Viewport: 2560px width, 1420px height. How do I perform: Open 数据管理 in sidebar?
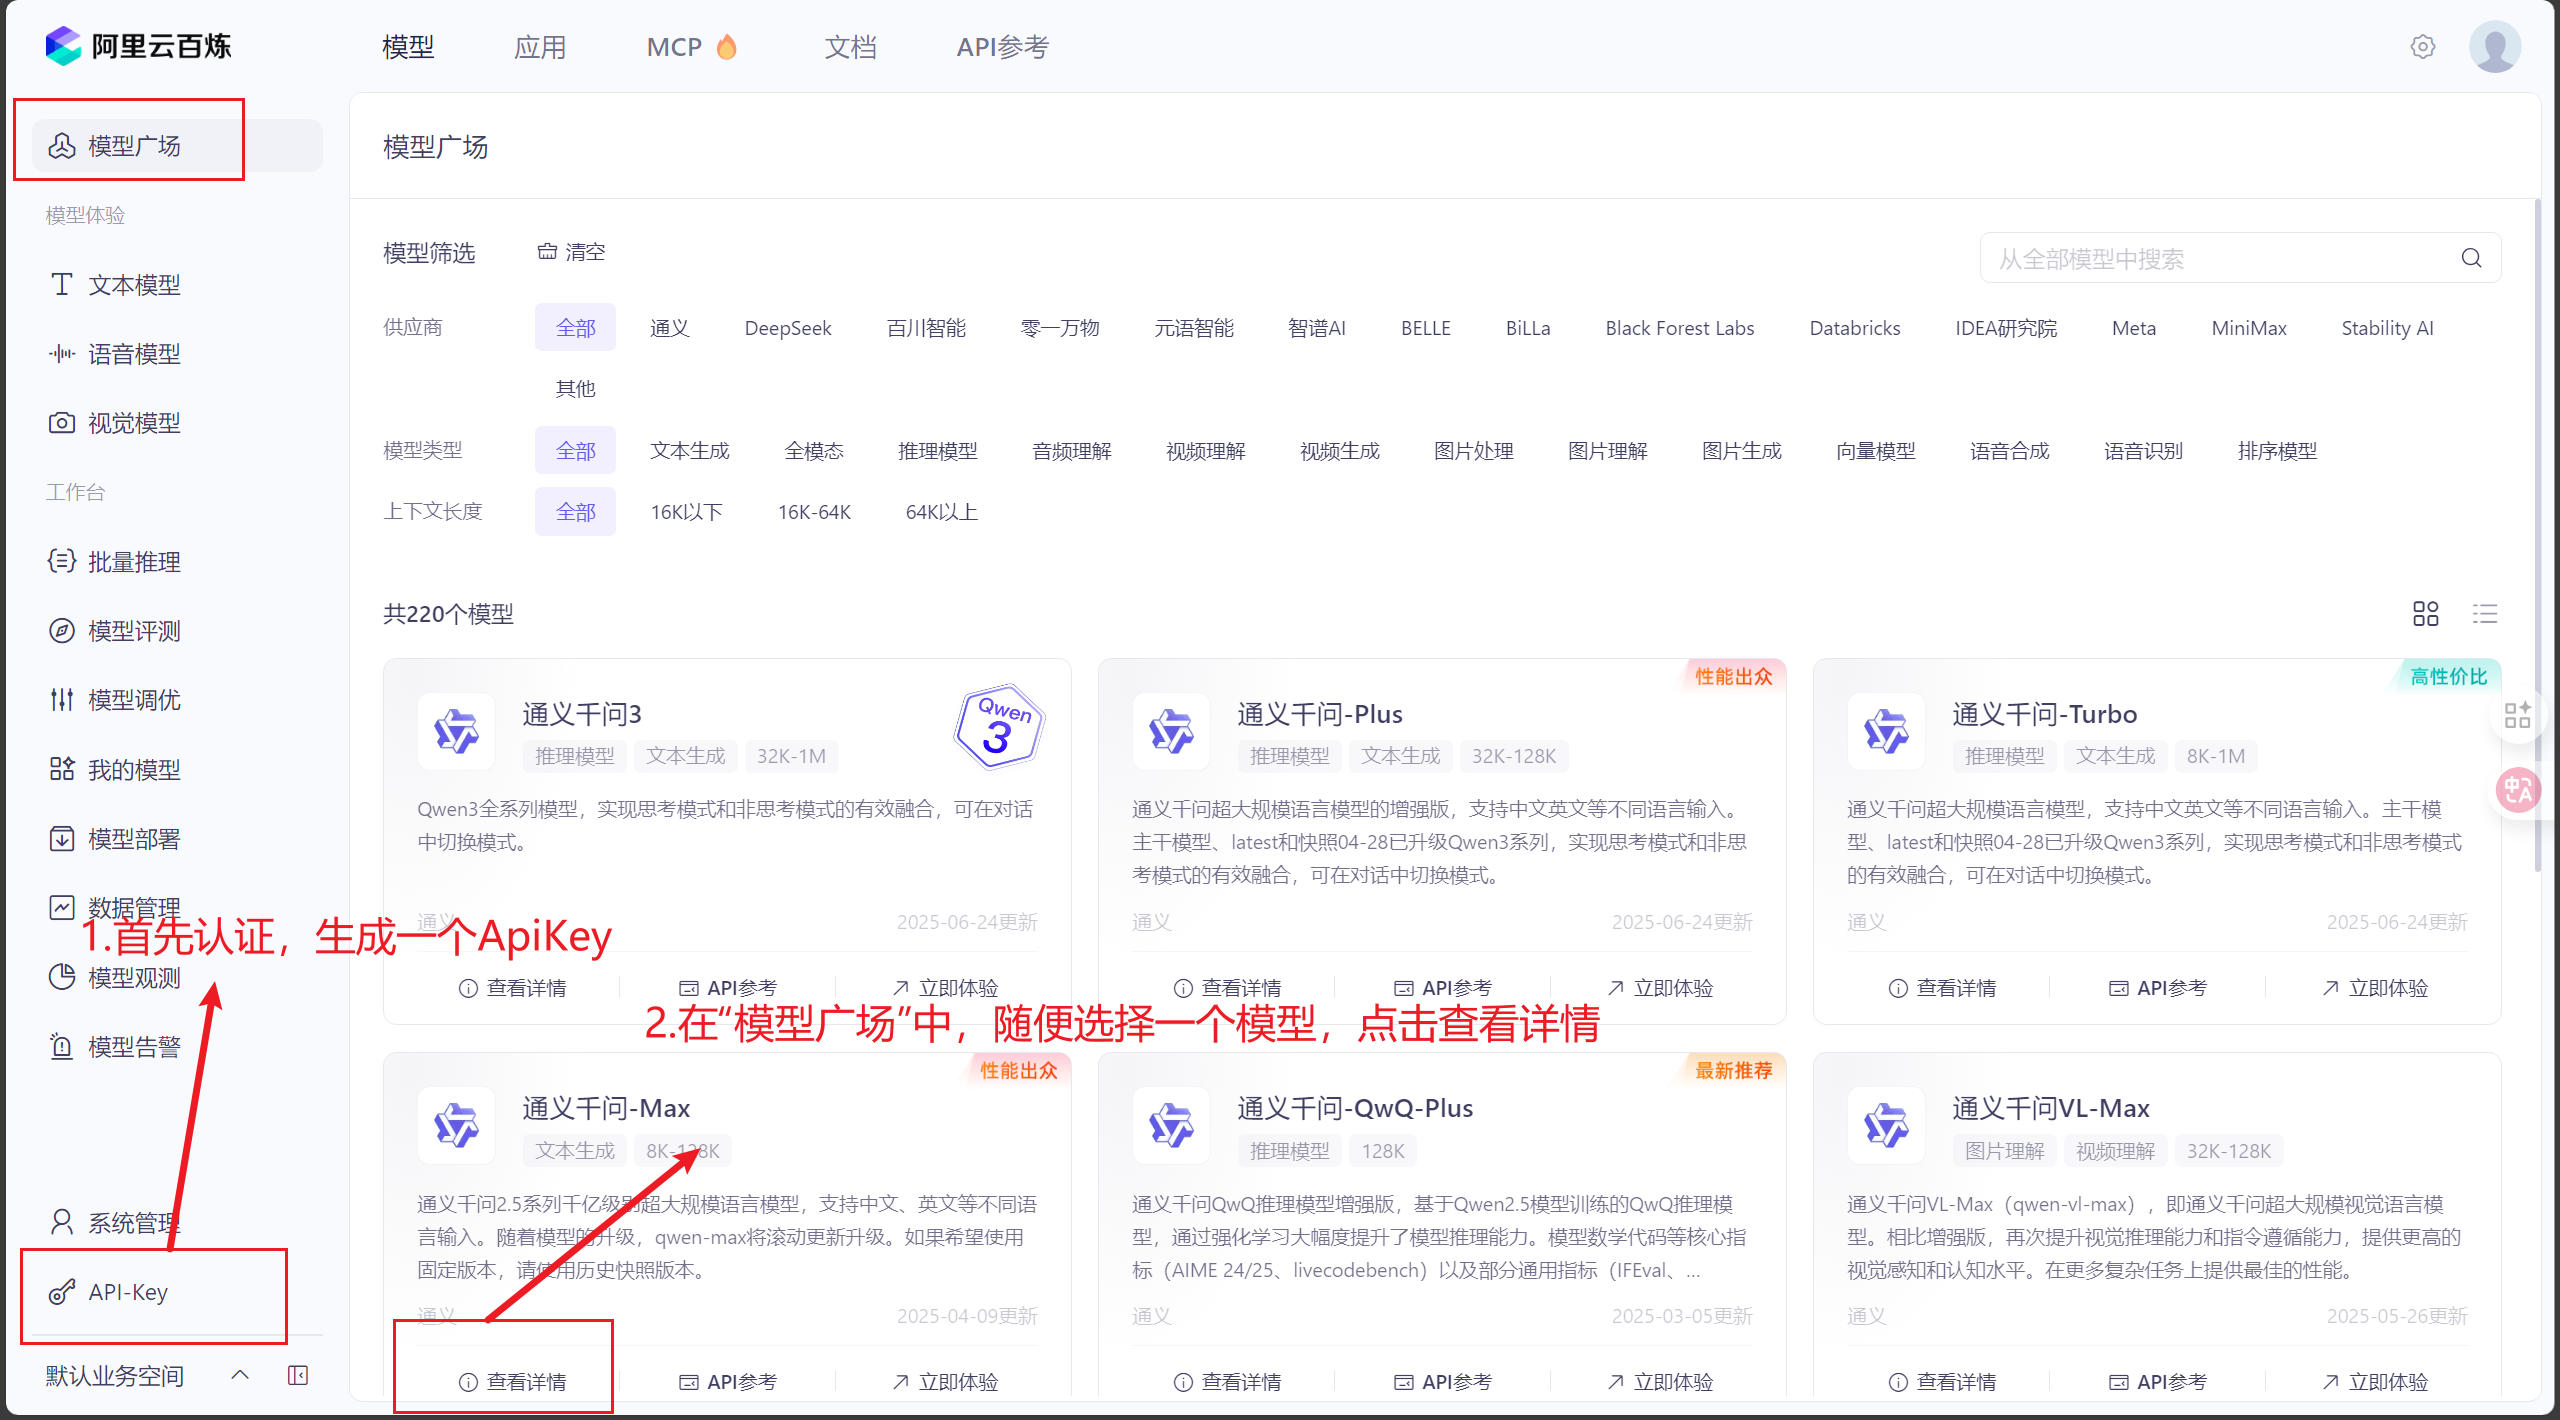pos(134,908)
